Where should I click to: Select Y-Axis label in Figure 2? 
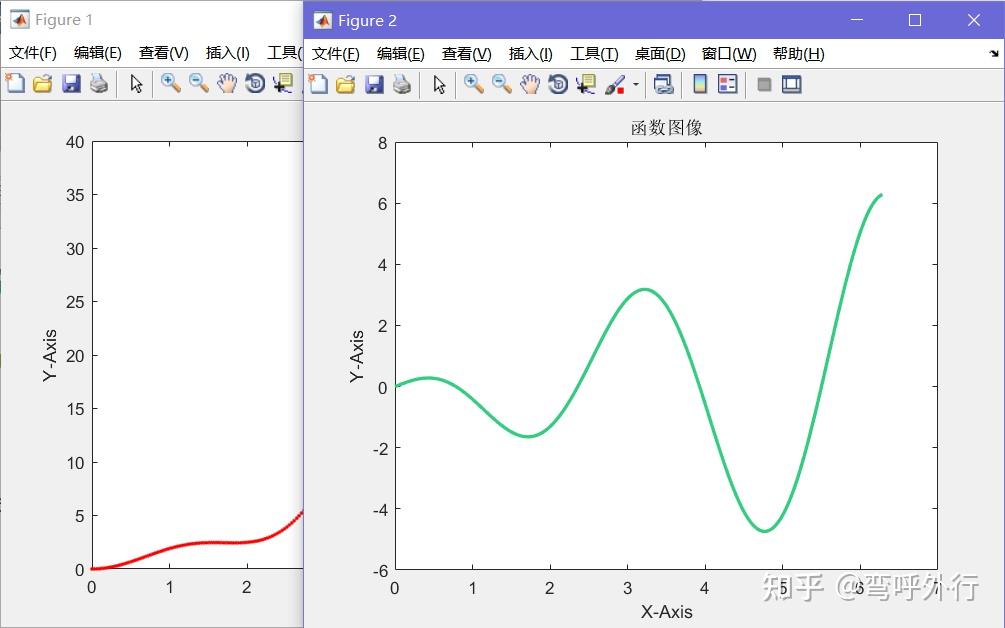(x=357, y=356)
